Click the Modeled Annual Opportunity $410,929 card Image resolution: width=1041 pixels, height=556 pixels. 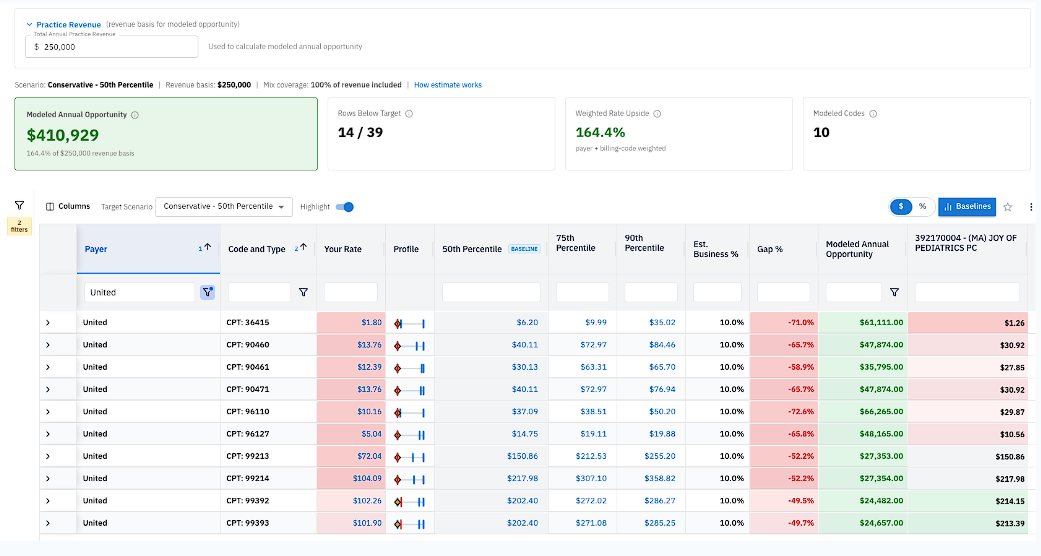(166, 134)
